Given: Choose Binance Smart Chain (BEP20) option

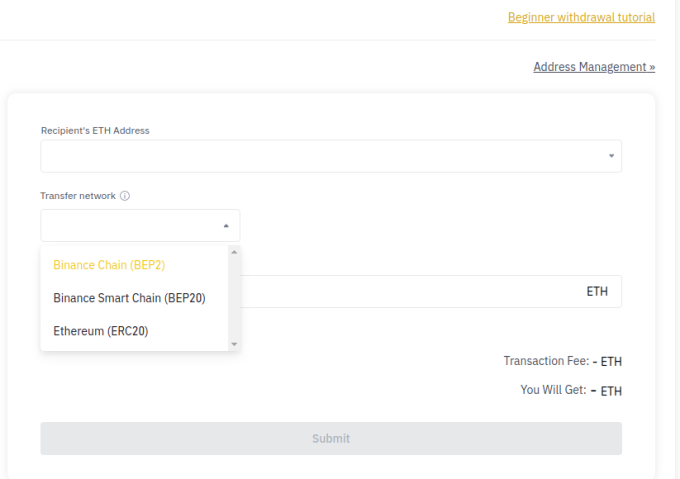Looking at the screenshot, I should [129, 298].
